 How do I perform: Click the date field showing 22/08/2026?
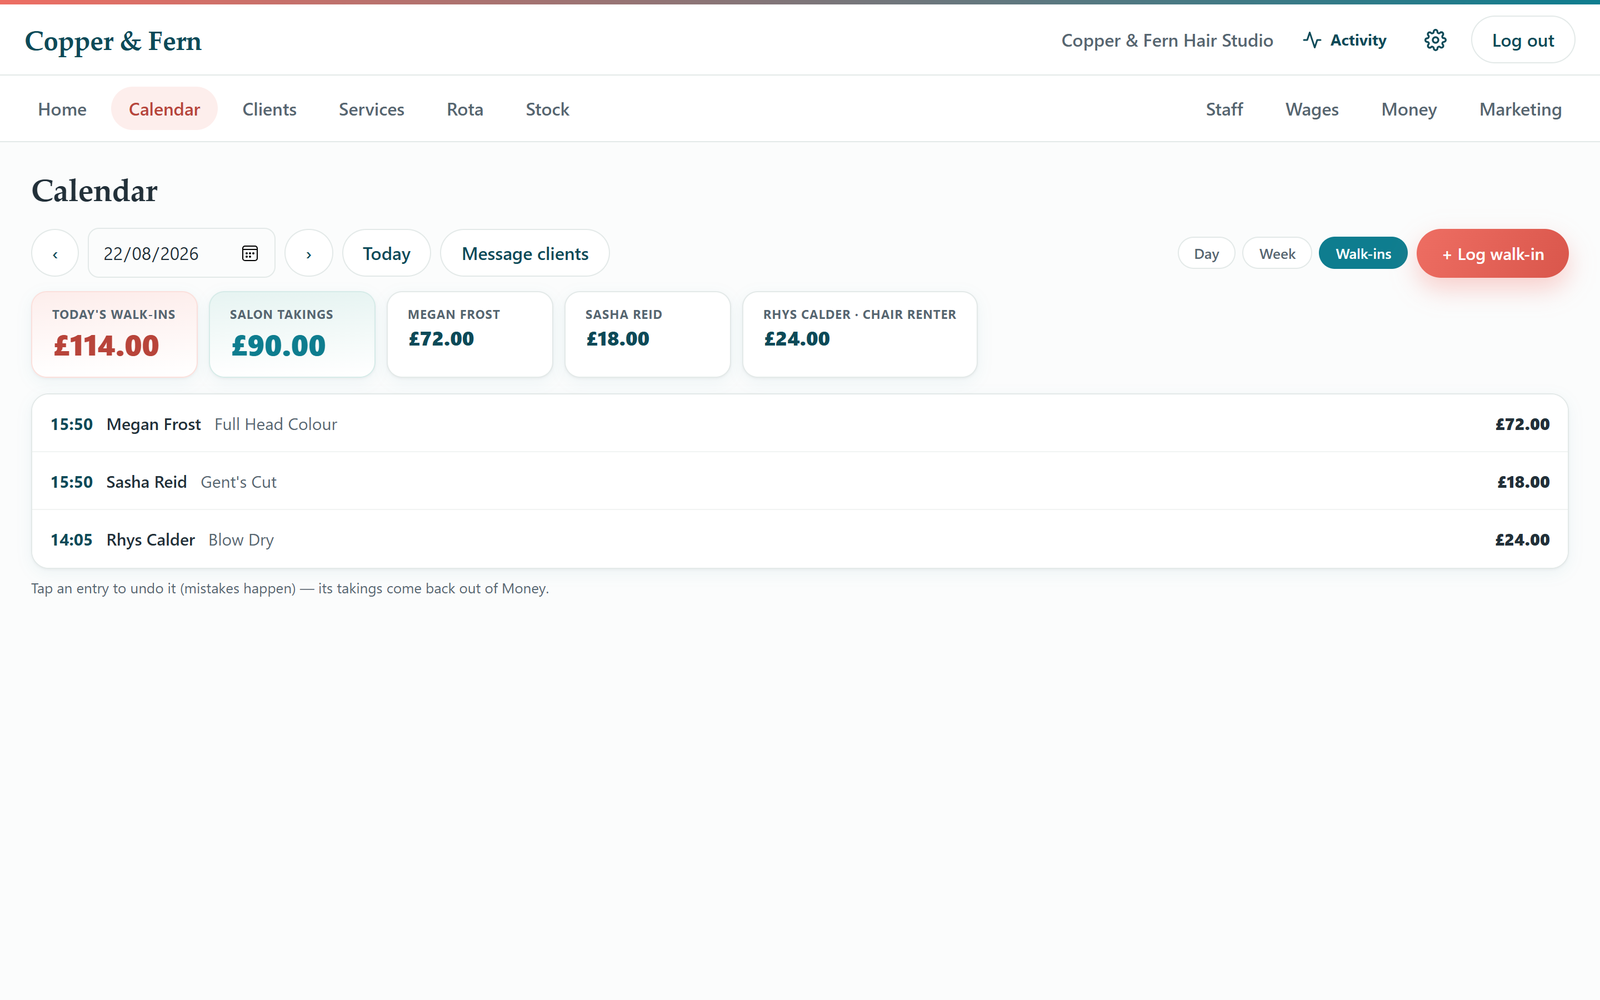(x=181, y=253)
